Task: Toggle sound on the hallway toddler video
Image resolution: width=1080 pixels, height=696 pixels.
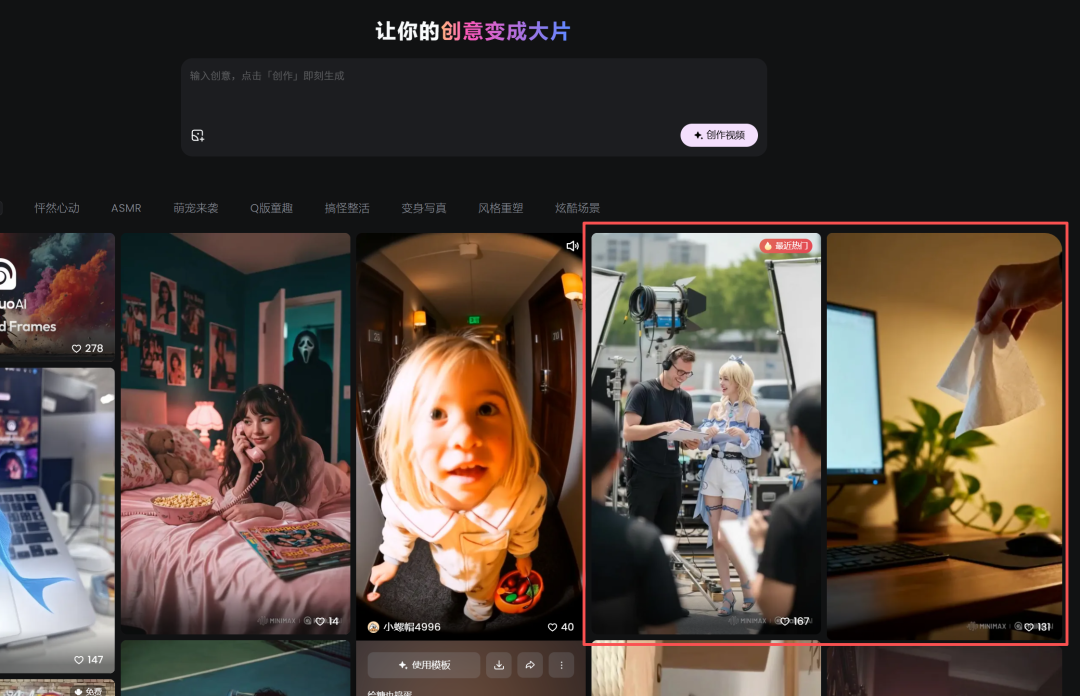Action: click(572, 246)
